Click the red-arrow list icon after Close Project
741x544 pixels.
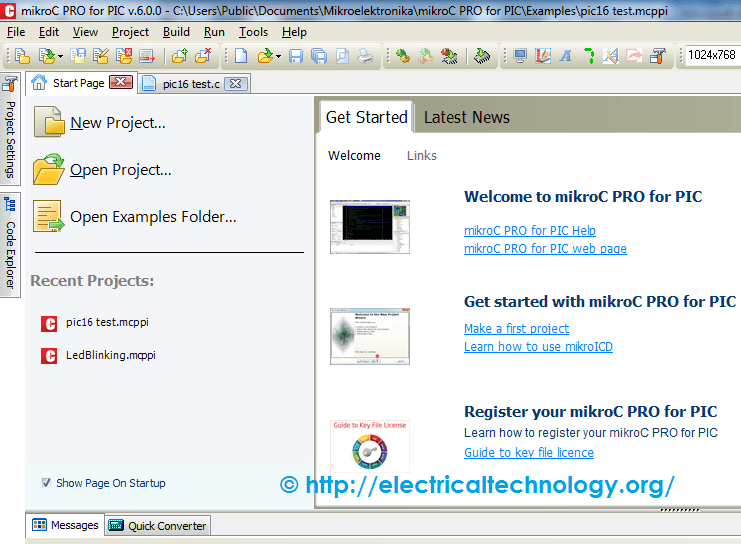147,56
